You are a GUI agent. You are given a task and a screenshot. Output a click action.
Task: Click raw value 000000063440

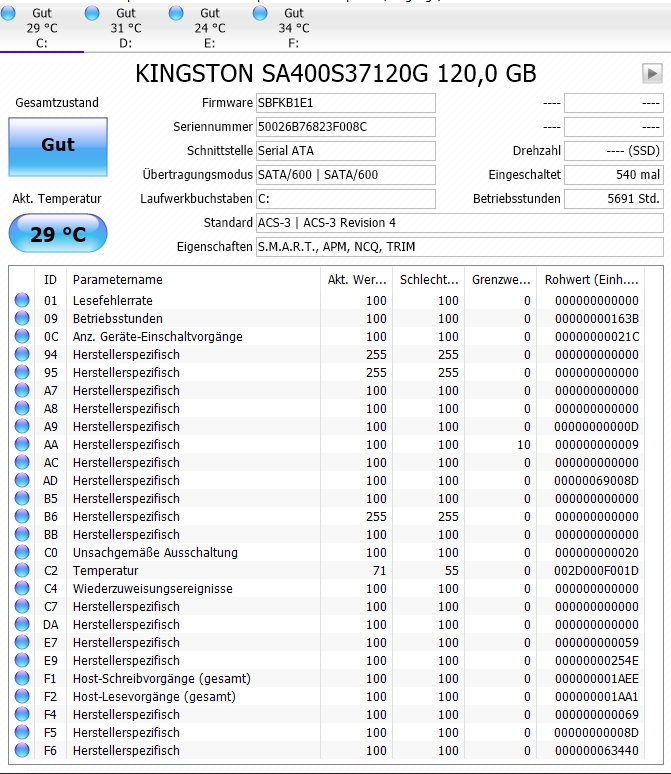[x=596, y=751]
